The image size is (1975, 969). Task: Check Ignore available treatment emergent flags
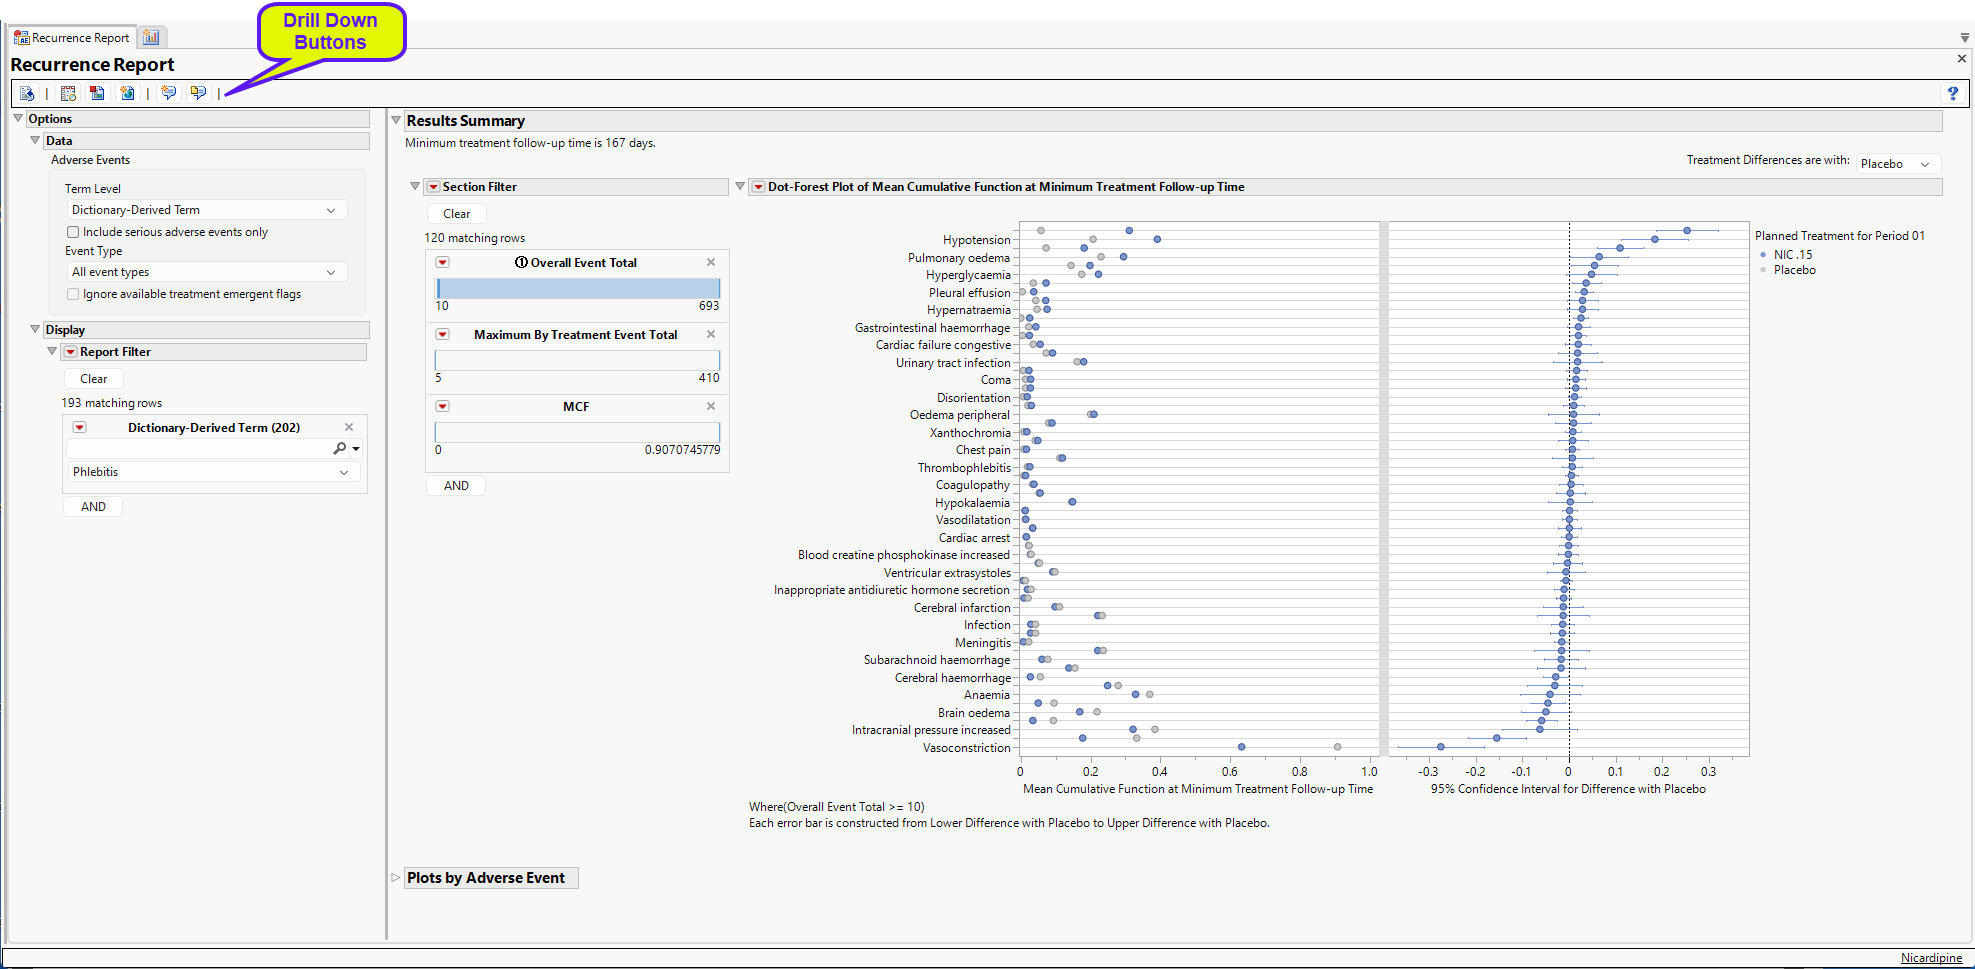[x=72, y=293]
